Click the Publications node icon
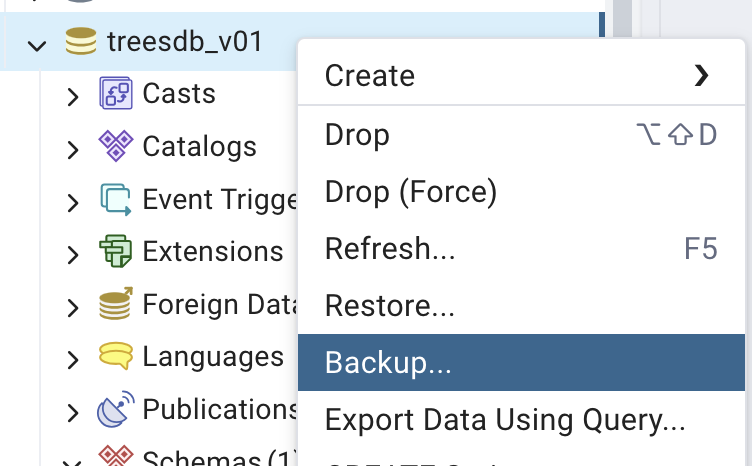The image size is (752, 466). pyautogui.click(x=116, y=409)
